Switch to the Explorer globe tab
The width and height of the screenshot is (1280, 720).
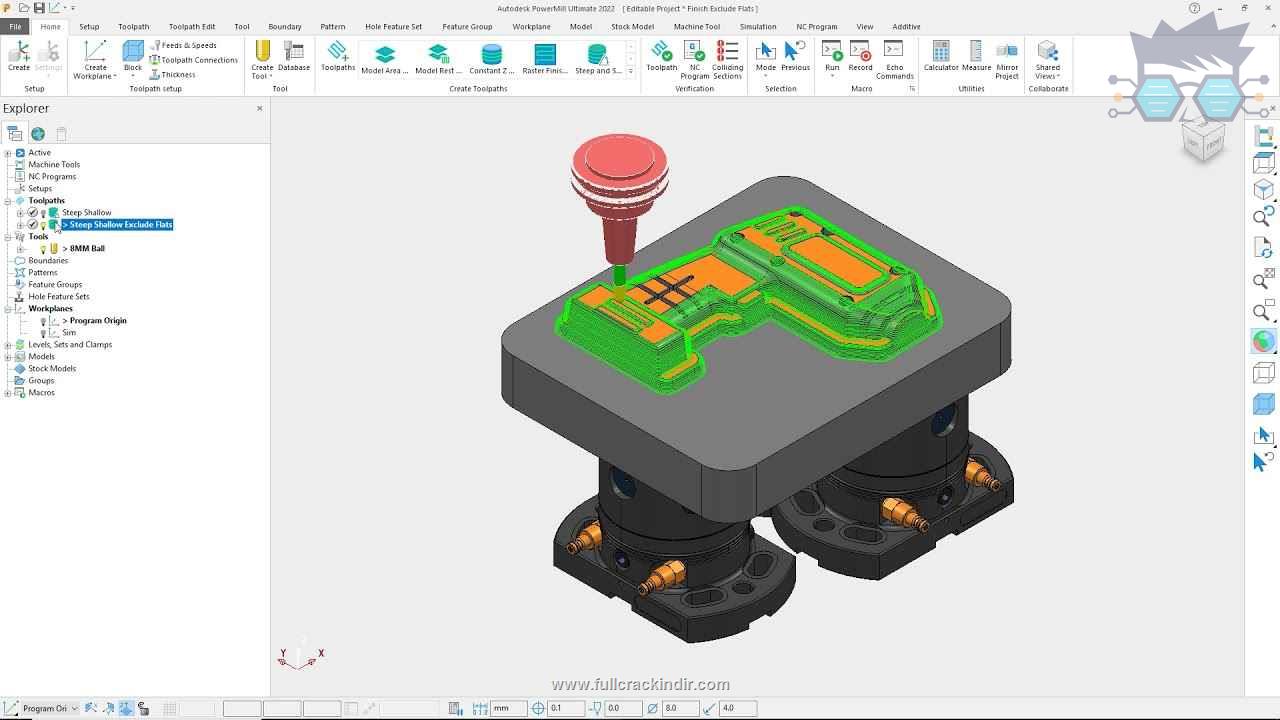(38, 133)
